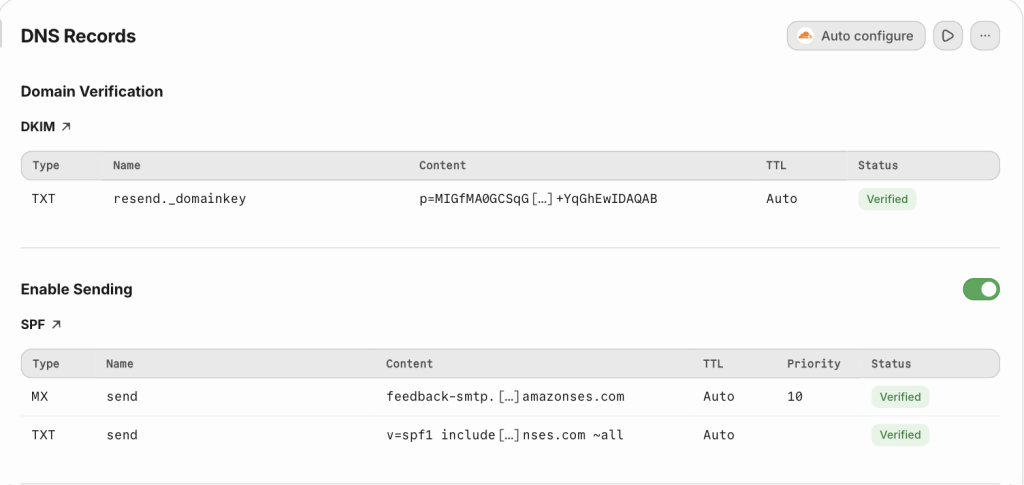The image size is (1024, 485).
Task: Click the DNS Records heading
Action: 78,36
